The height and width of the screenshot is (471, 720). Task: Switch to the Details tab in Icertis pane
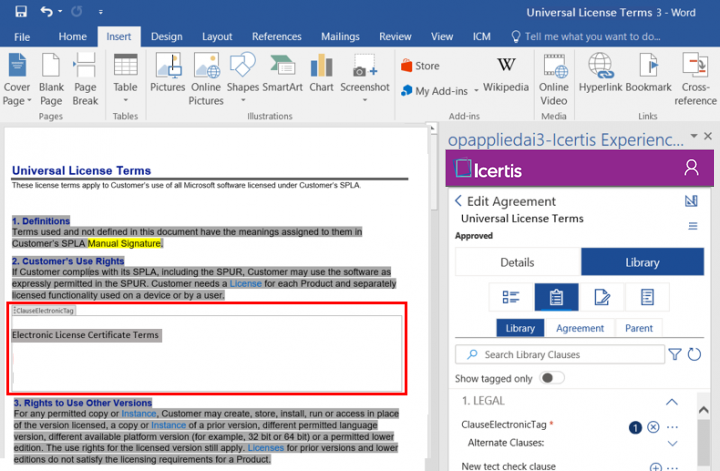click(518, 262)
